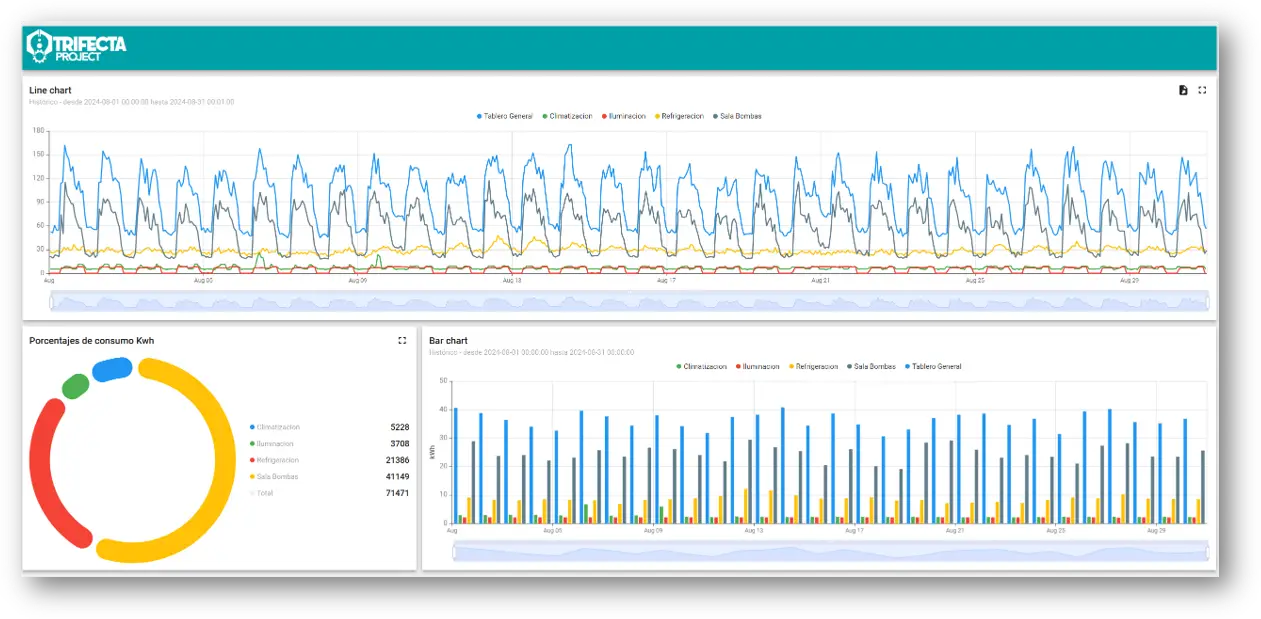1261x619 pixels.
Task: Hide Refrigeracion series in Line chart legend
Action: [x=680, y=116]
